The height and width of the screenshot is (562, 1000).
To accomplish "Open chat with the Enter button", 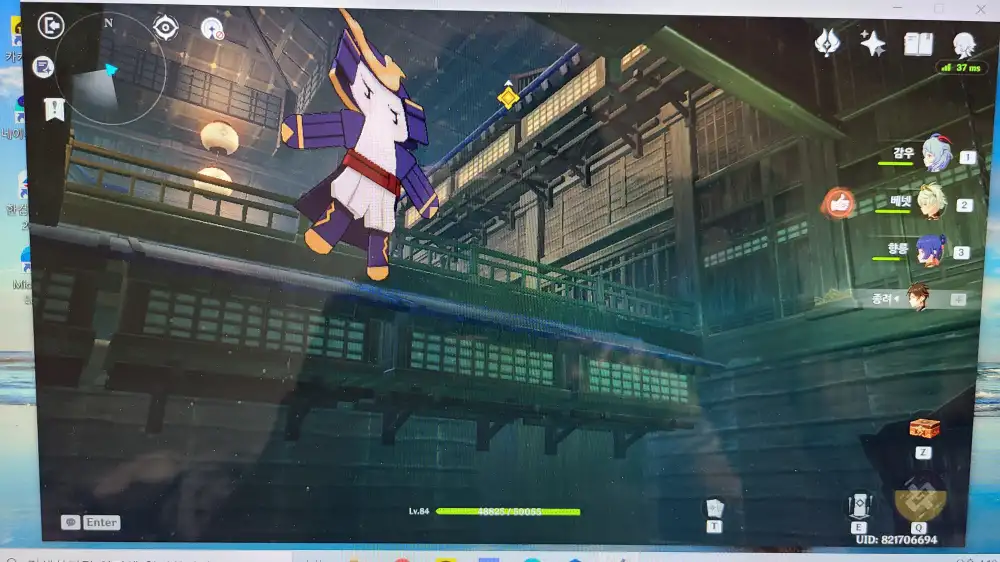I will pyautogui.click(x=91, y=522).
